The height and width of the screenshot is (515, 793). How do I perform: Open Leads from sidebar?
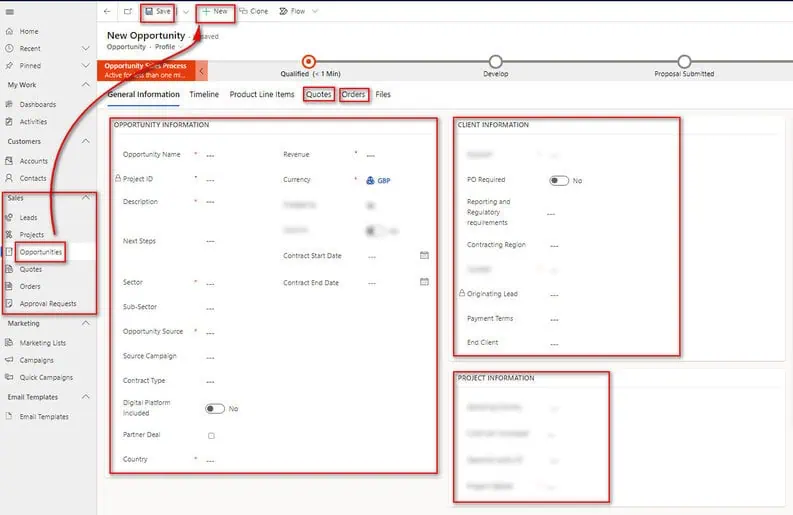[28, 218]
